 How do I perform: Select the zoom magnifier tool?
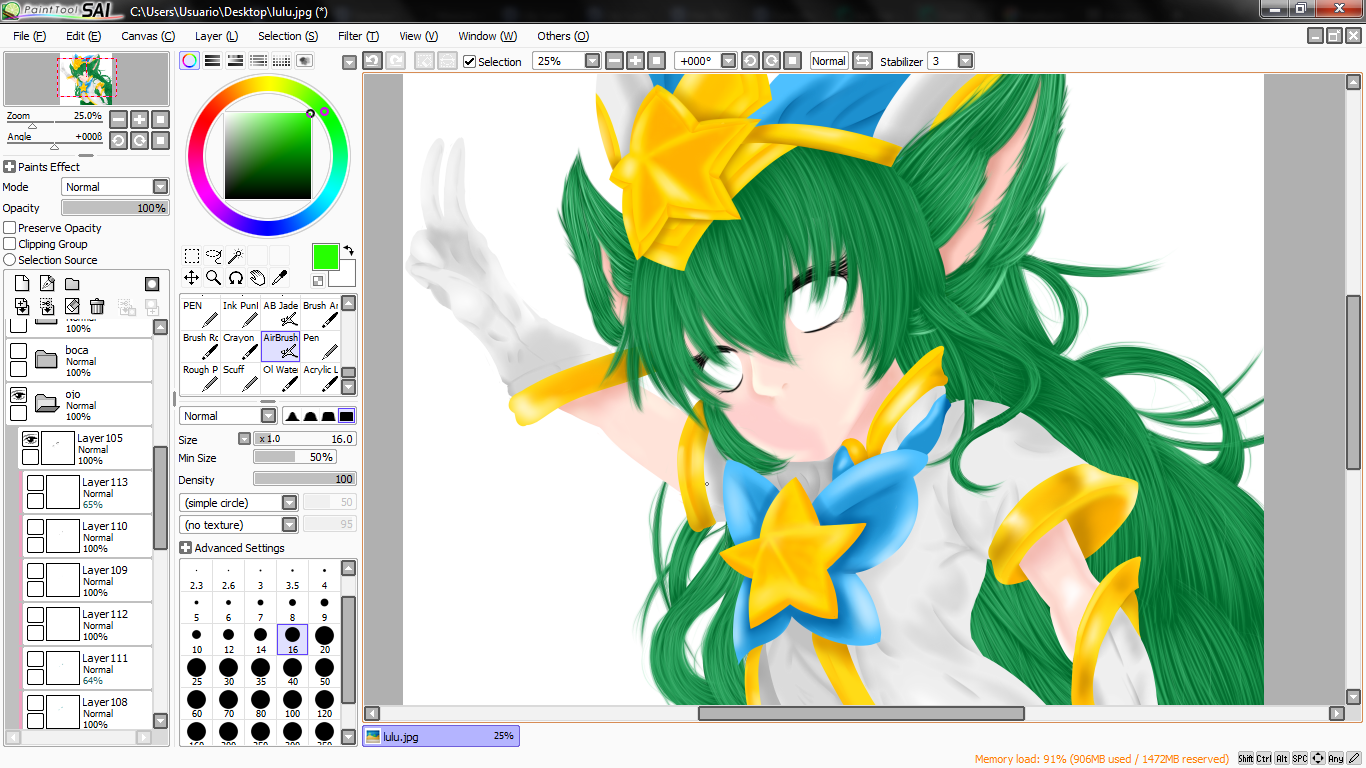(x=213, y=277)
